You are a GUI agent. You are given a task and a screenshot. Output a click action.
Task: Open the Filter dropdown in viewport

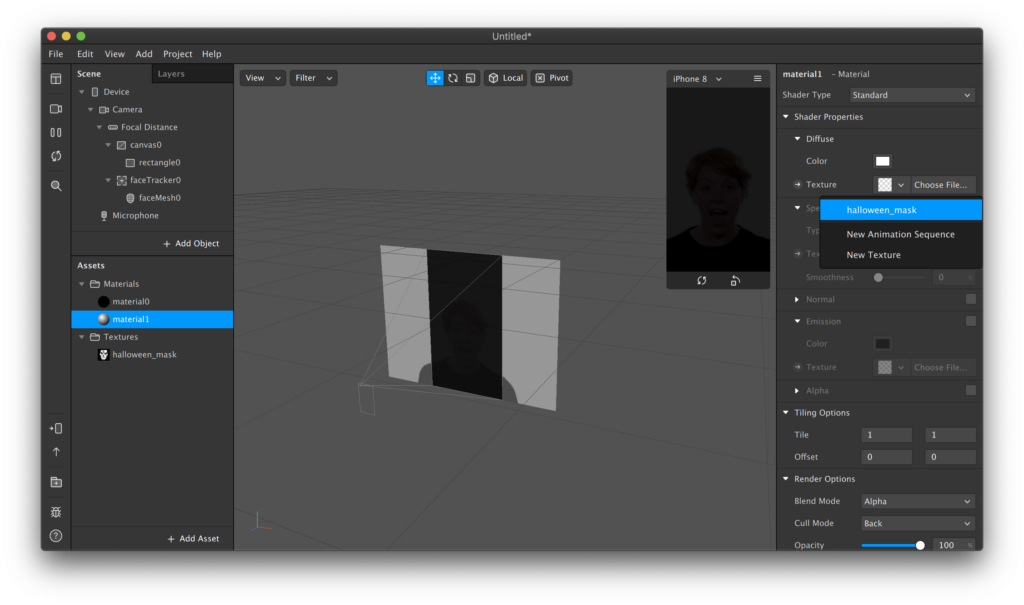(313, 78)
